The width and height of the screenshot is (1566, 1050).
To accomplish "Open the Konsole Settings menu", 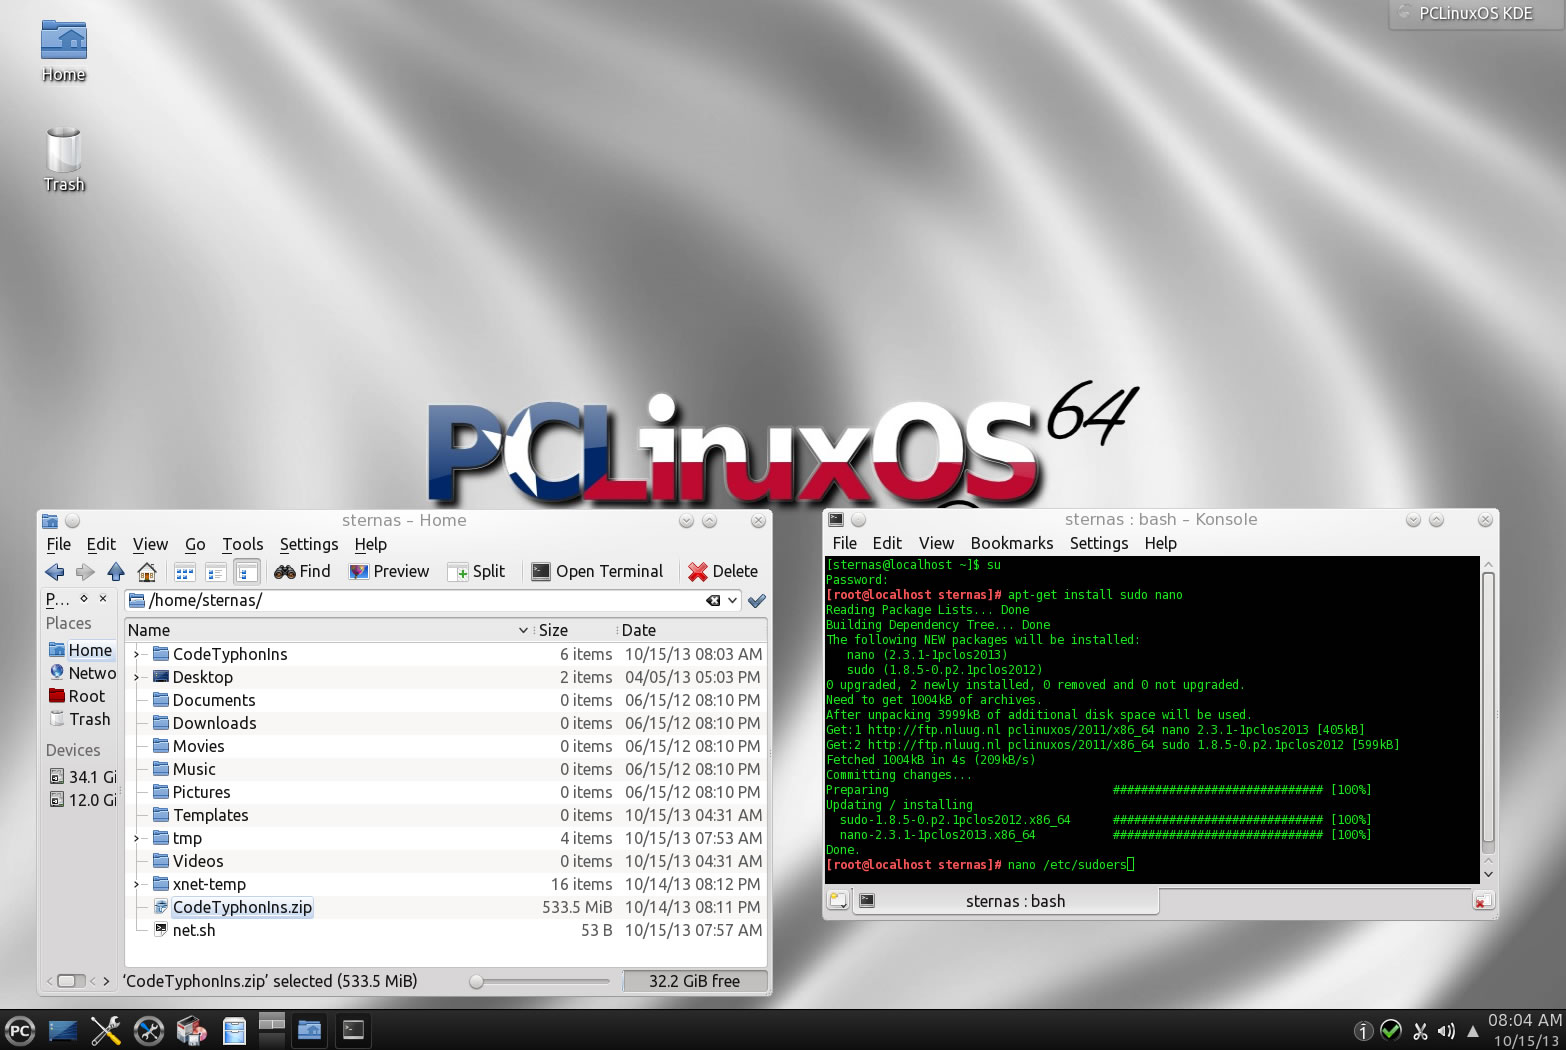I will click(1099, 543).
